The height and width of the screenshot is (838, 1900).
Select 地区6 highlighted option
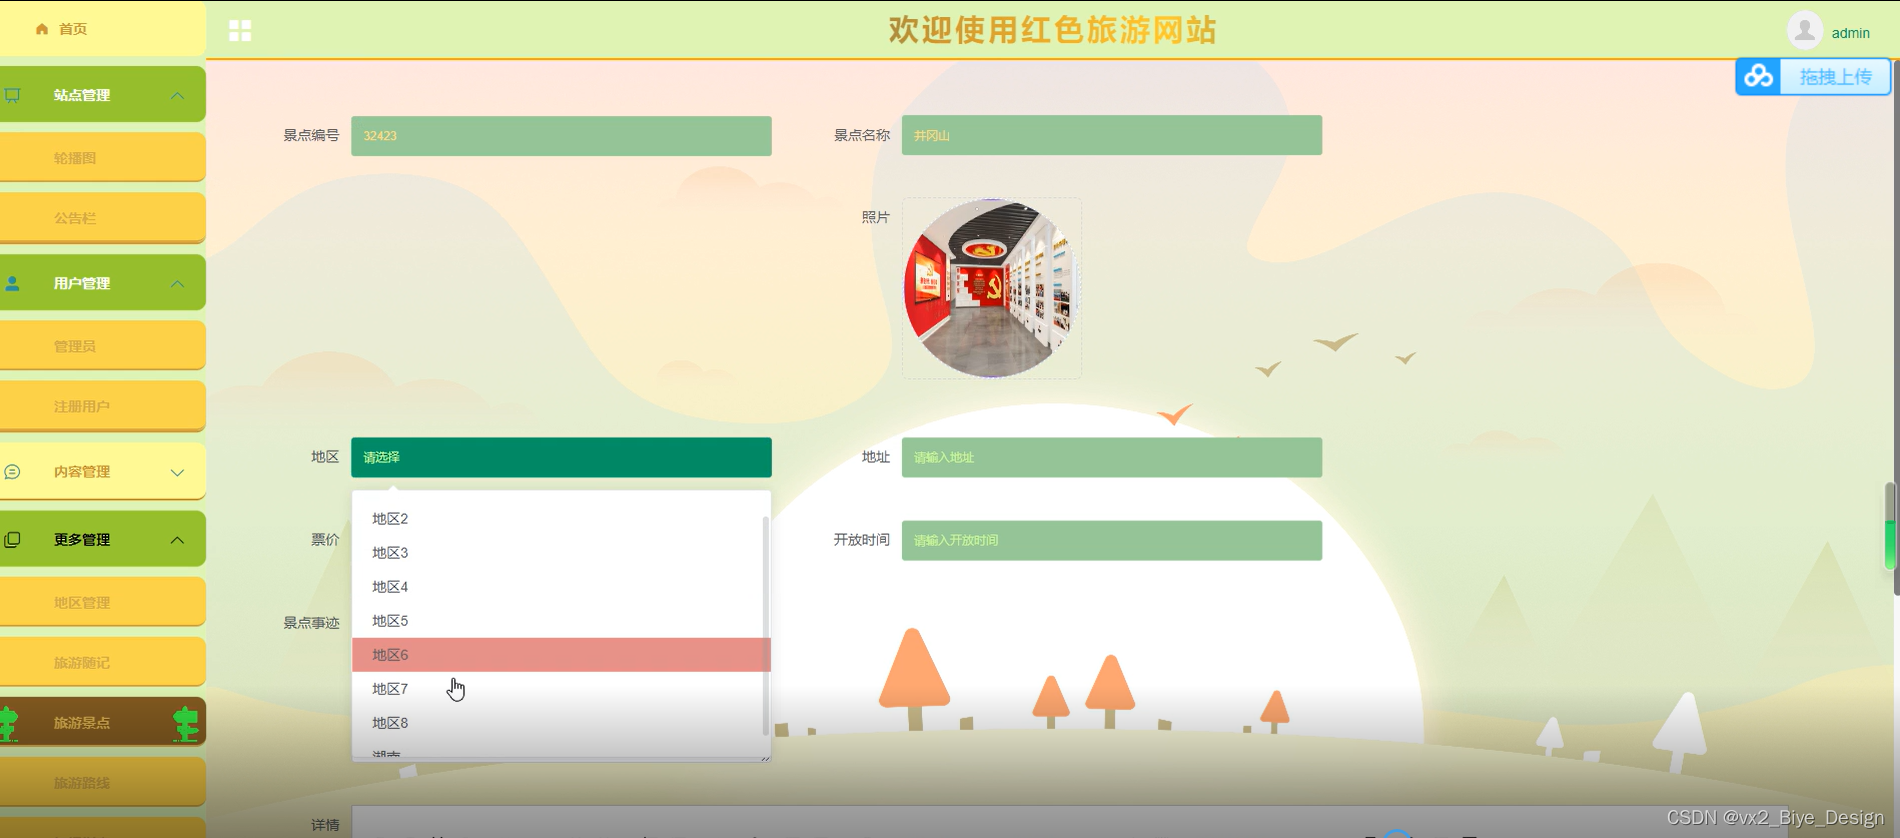(561, 654)
